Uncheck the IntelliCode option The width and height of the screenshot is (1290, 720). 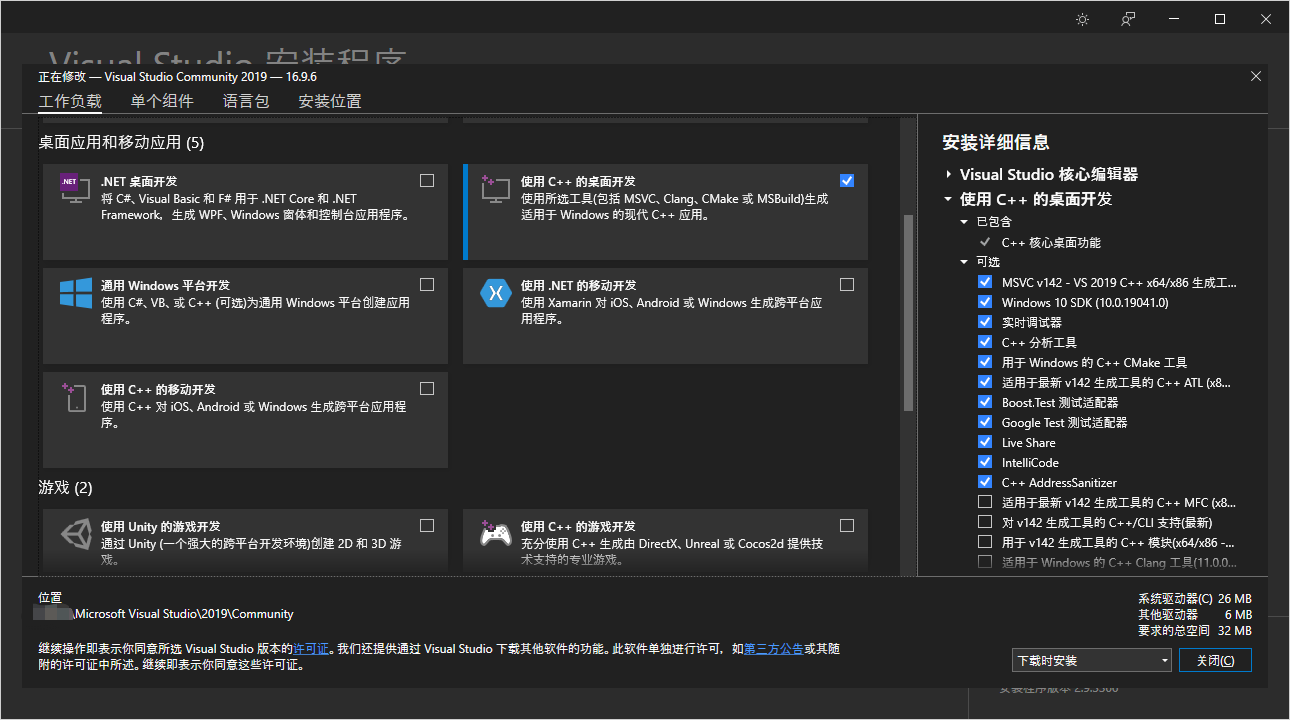(985, 462)
